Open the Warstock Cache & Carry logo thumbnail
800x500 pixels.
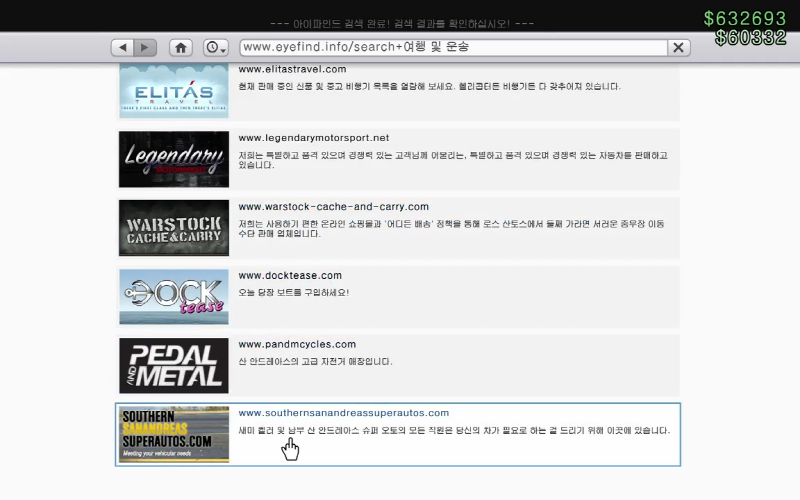[x=174, y=228]
